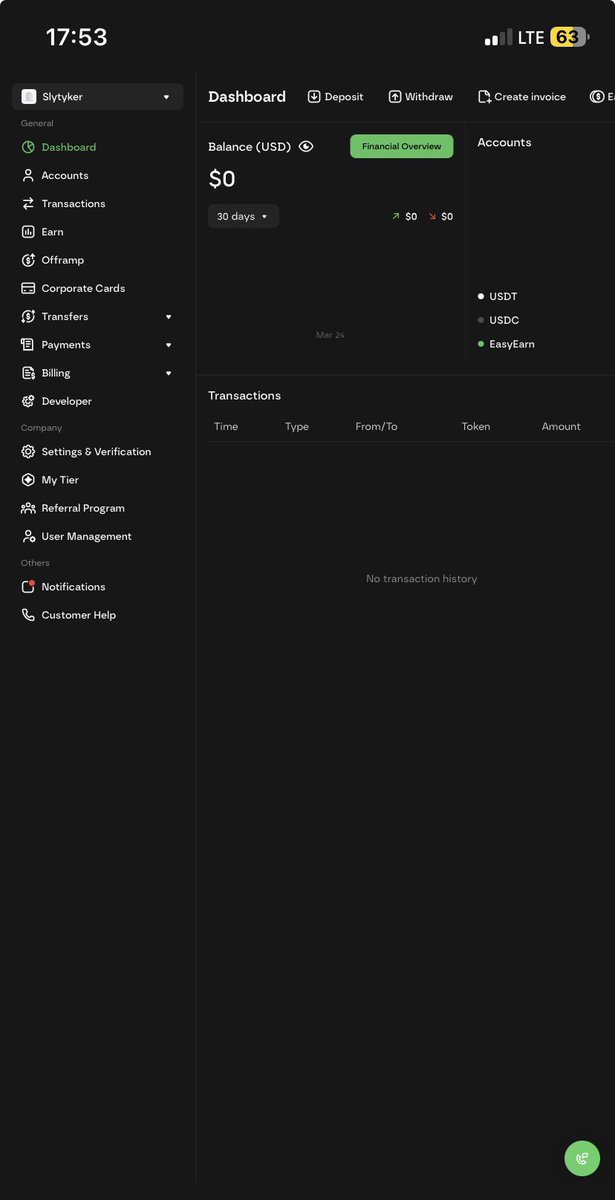Click the Notifications bell icon with red dot
The height and width of the screenshot is (1200, 615).
coord(28,587)
